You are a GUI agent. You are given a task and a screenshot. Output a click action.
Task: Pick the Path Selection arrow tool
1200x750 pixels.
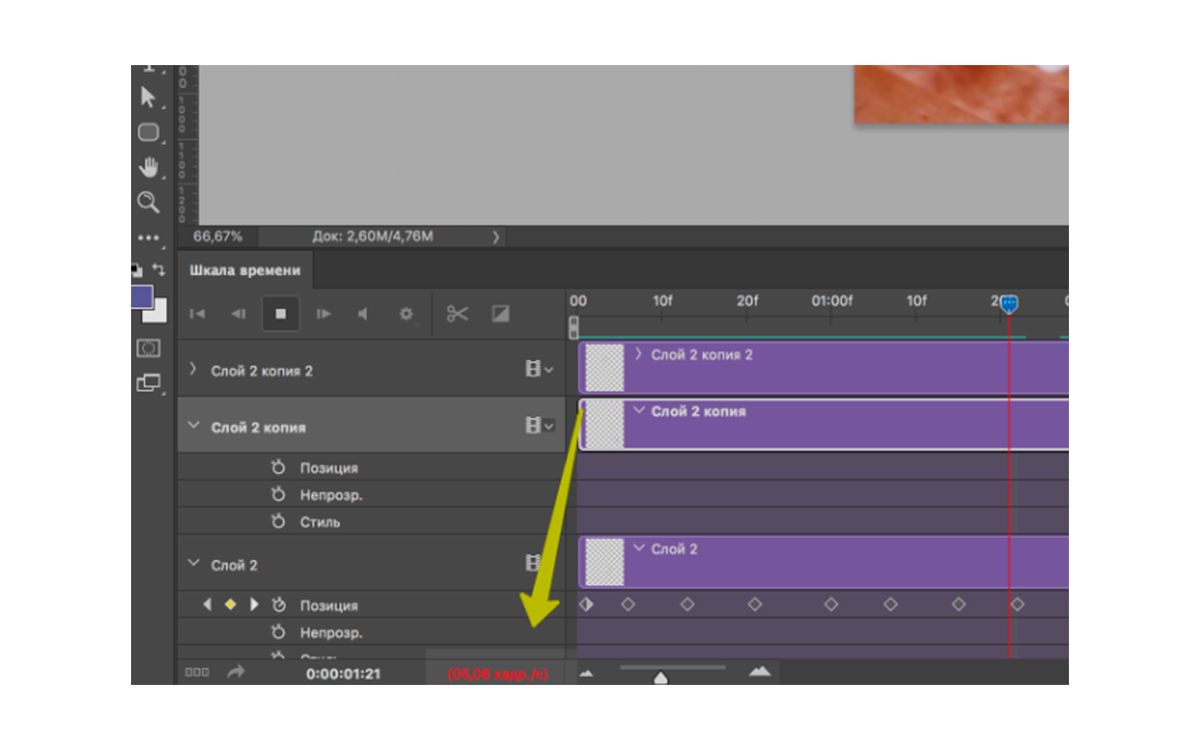click(148, 97)
